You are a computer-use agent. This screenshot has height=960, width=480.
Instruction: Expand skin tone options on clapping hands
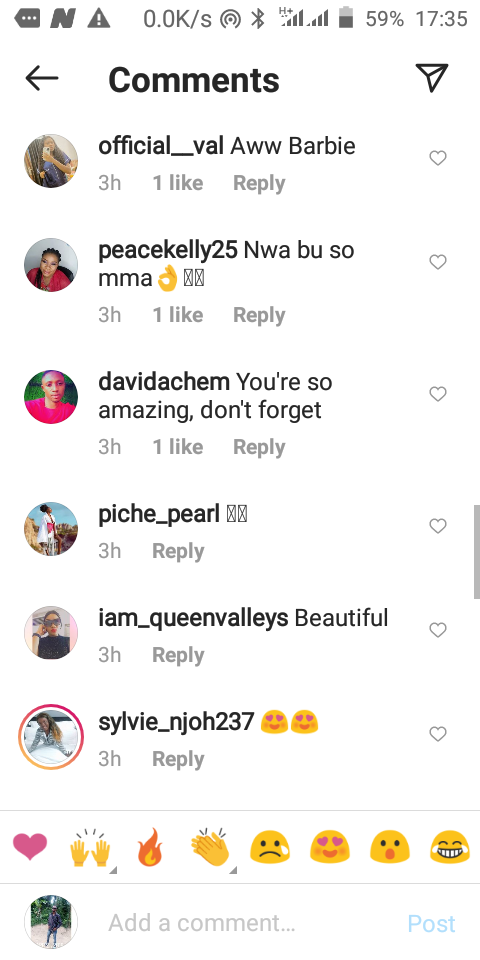click(x=233, y=869)
